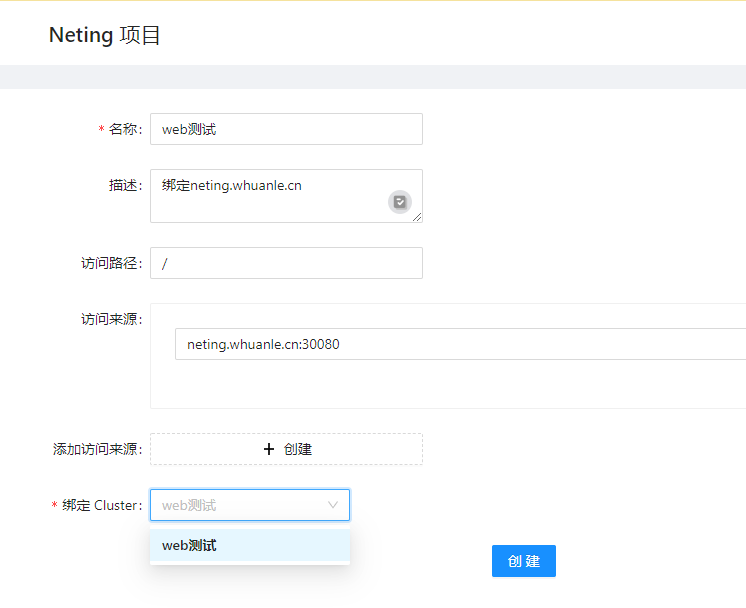Click the resize handle of the description textarea
Screen dimensions: 746x608
[x=417, y=217]
